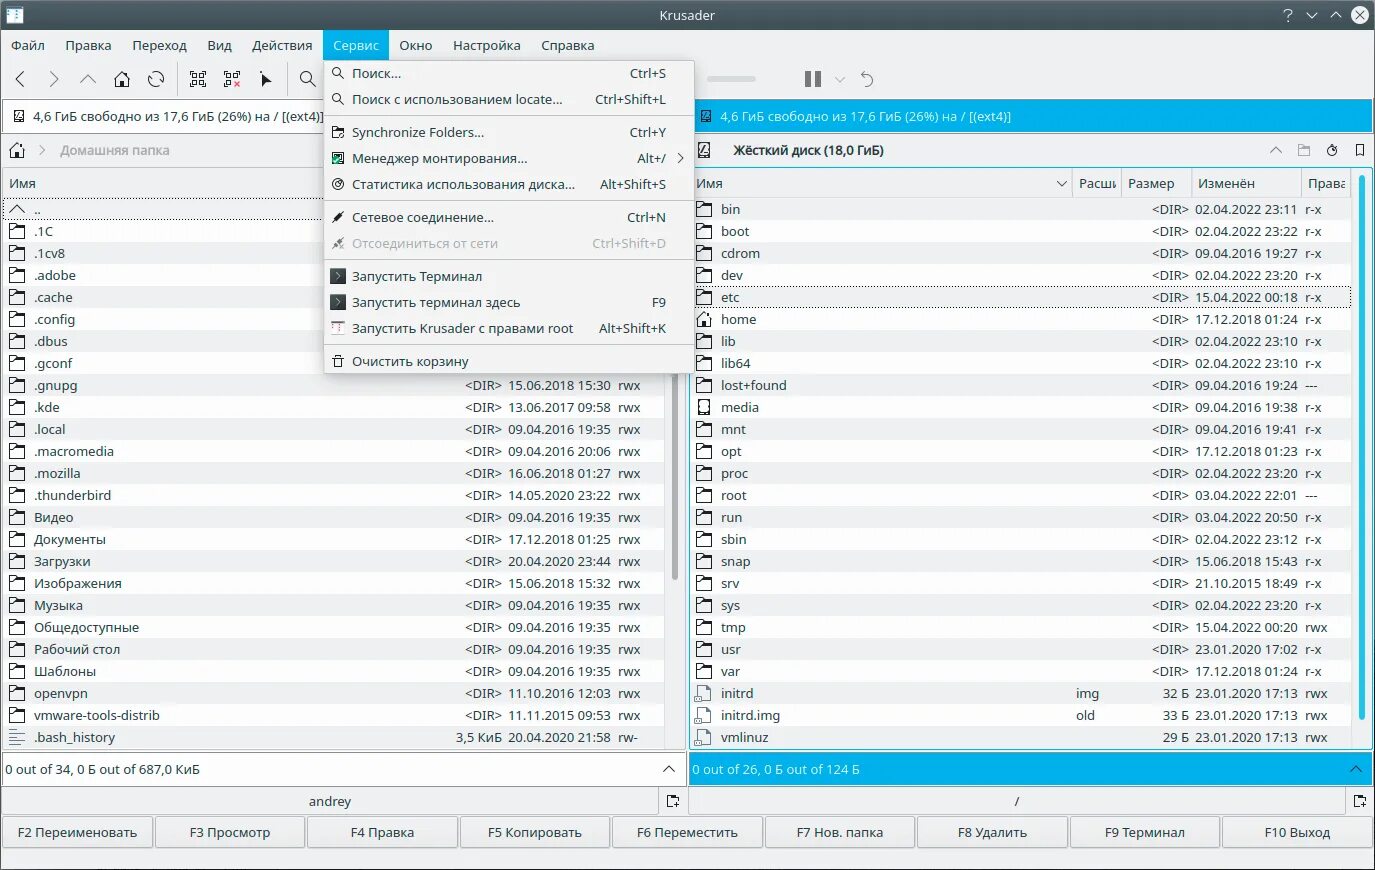Click left panel disk space media icon

pyautogui.click(x=18, y=116)
